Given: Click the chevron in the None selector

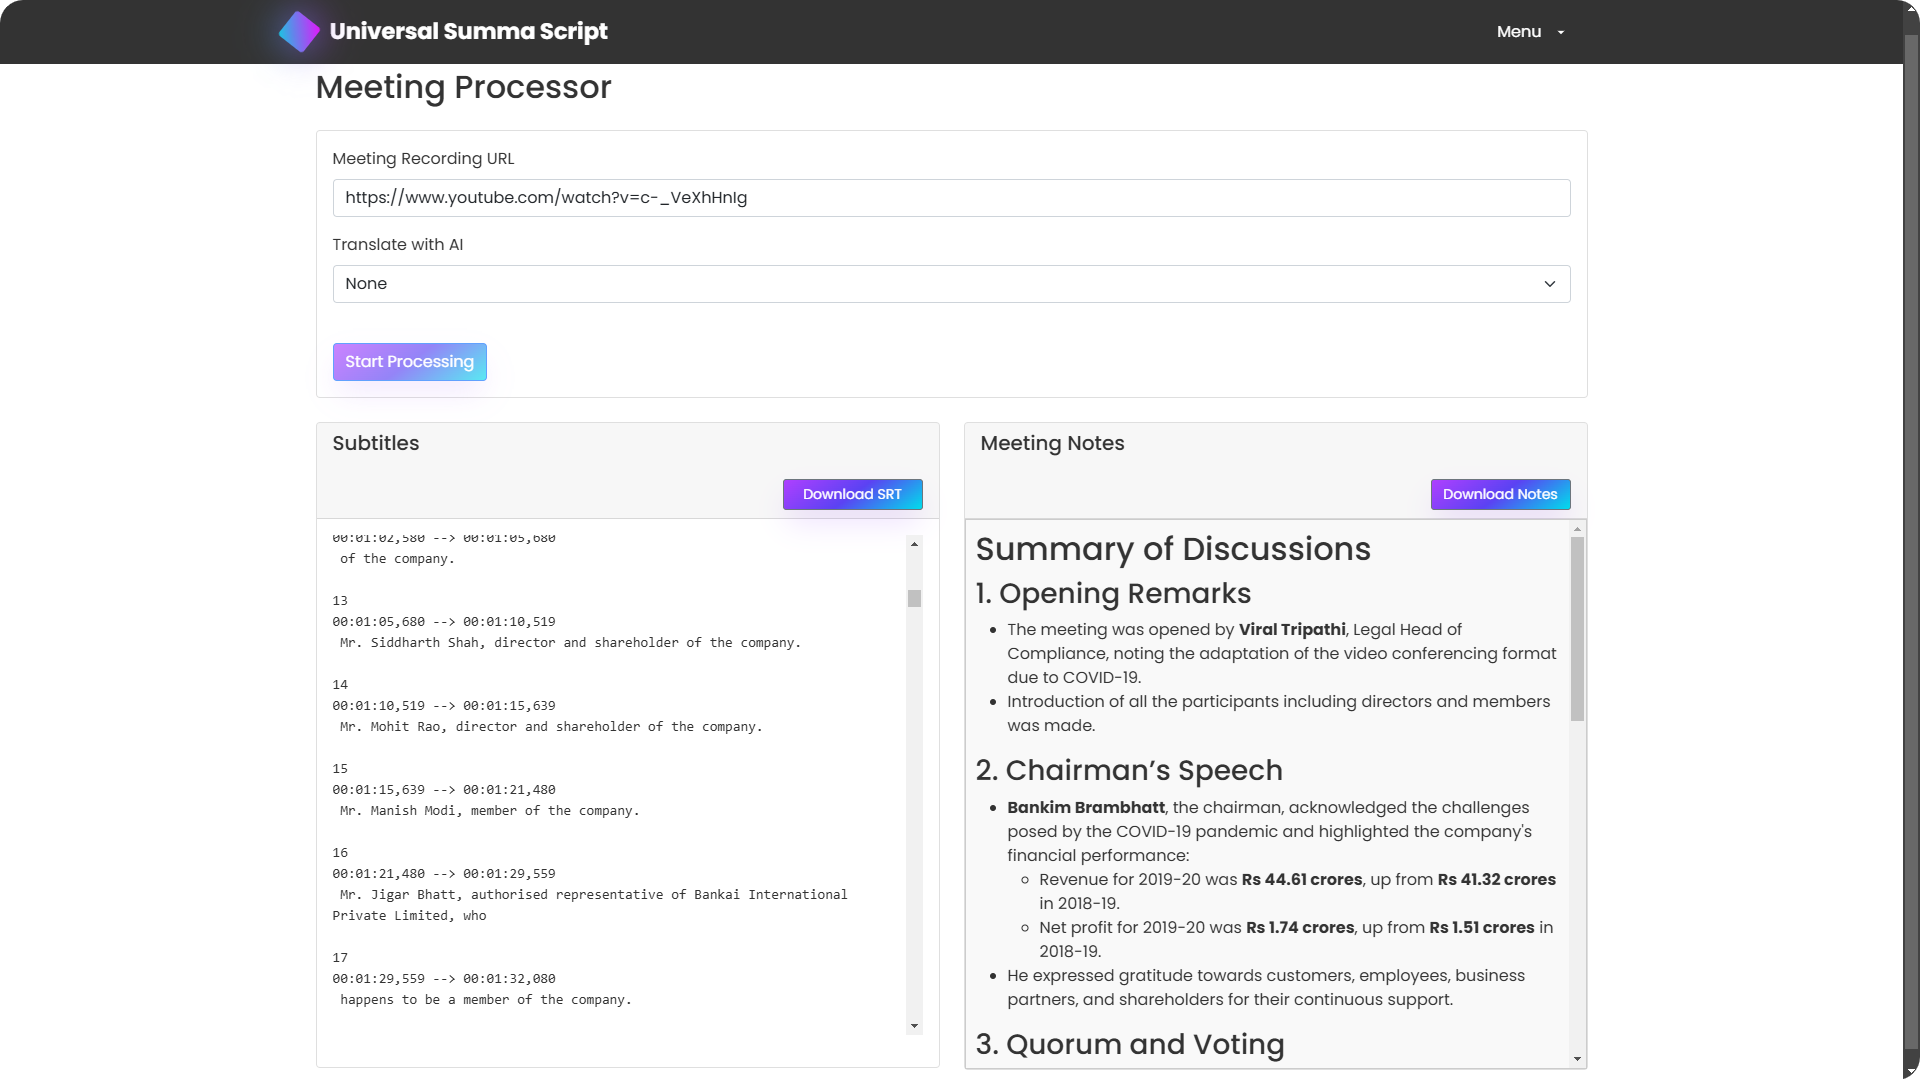Looking at the screenshot, I should tap(1549, 284).
